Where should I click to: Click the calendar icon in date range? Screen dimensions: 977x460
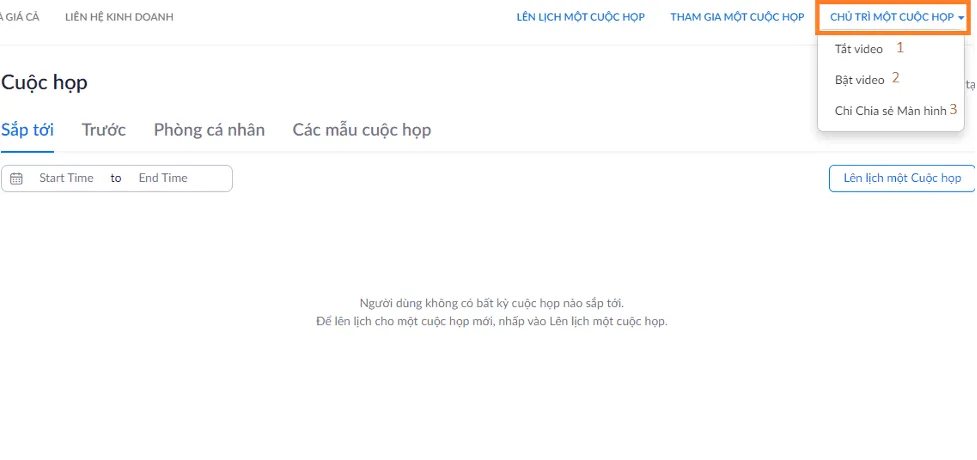(16, 179)
